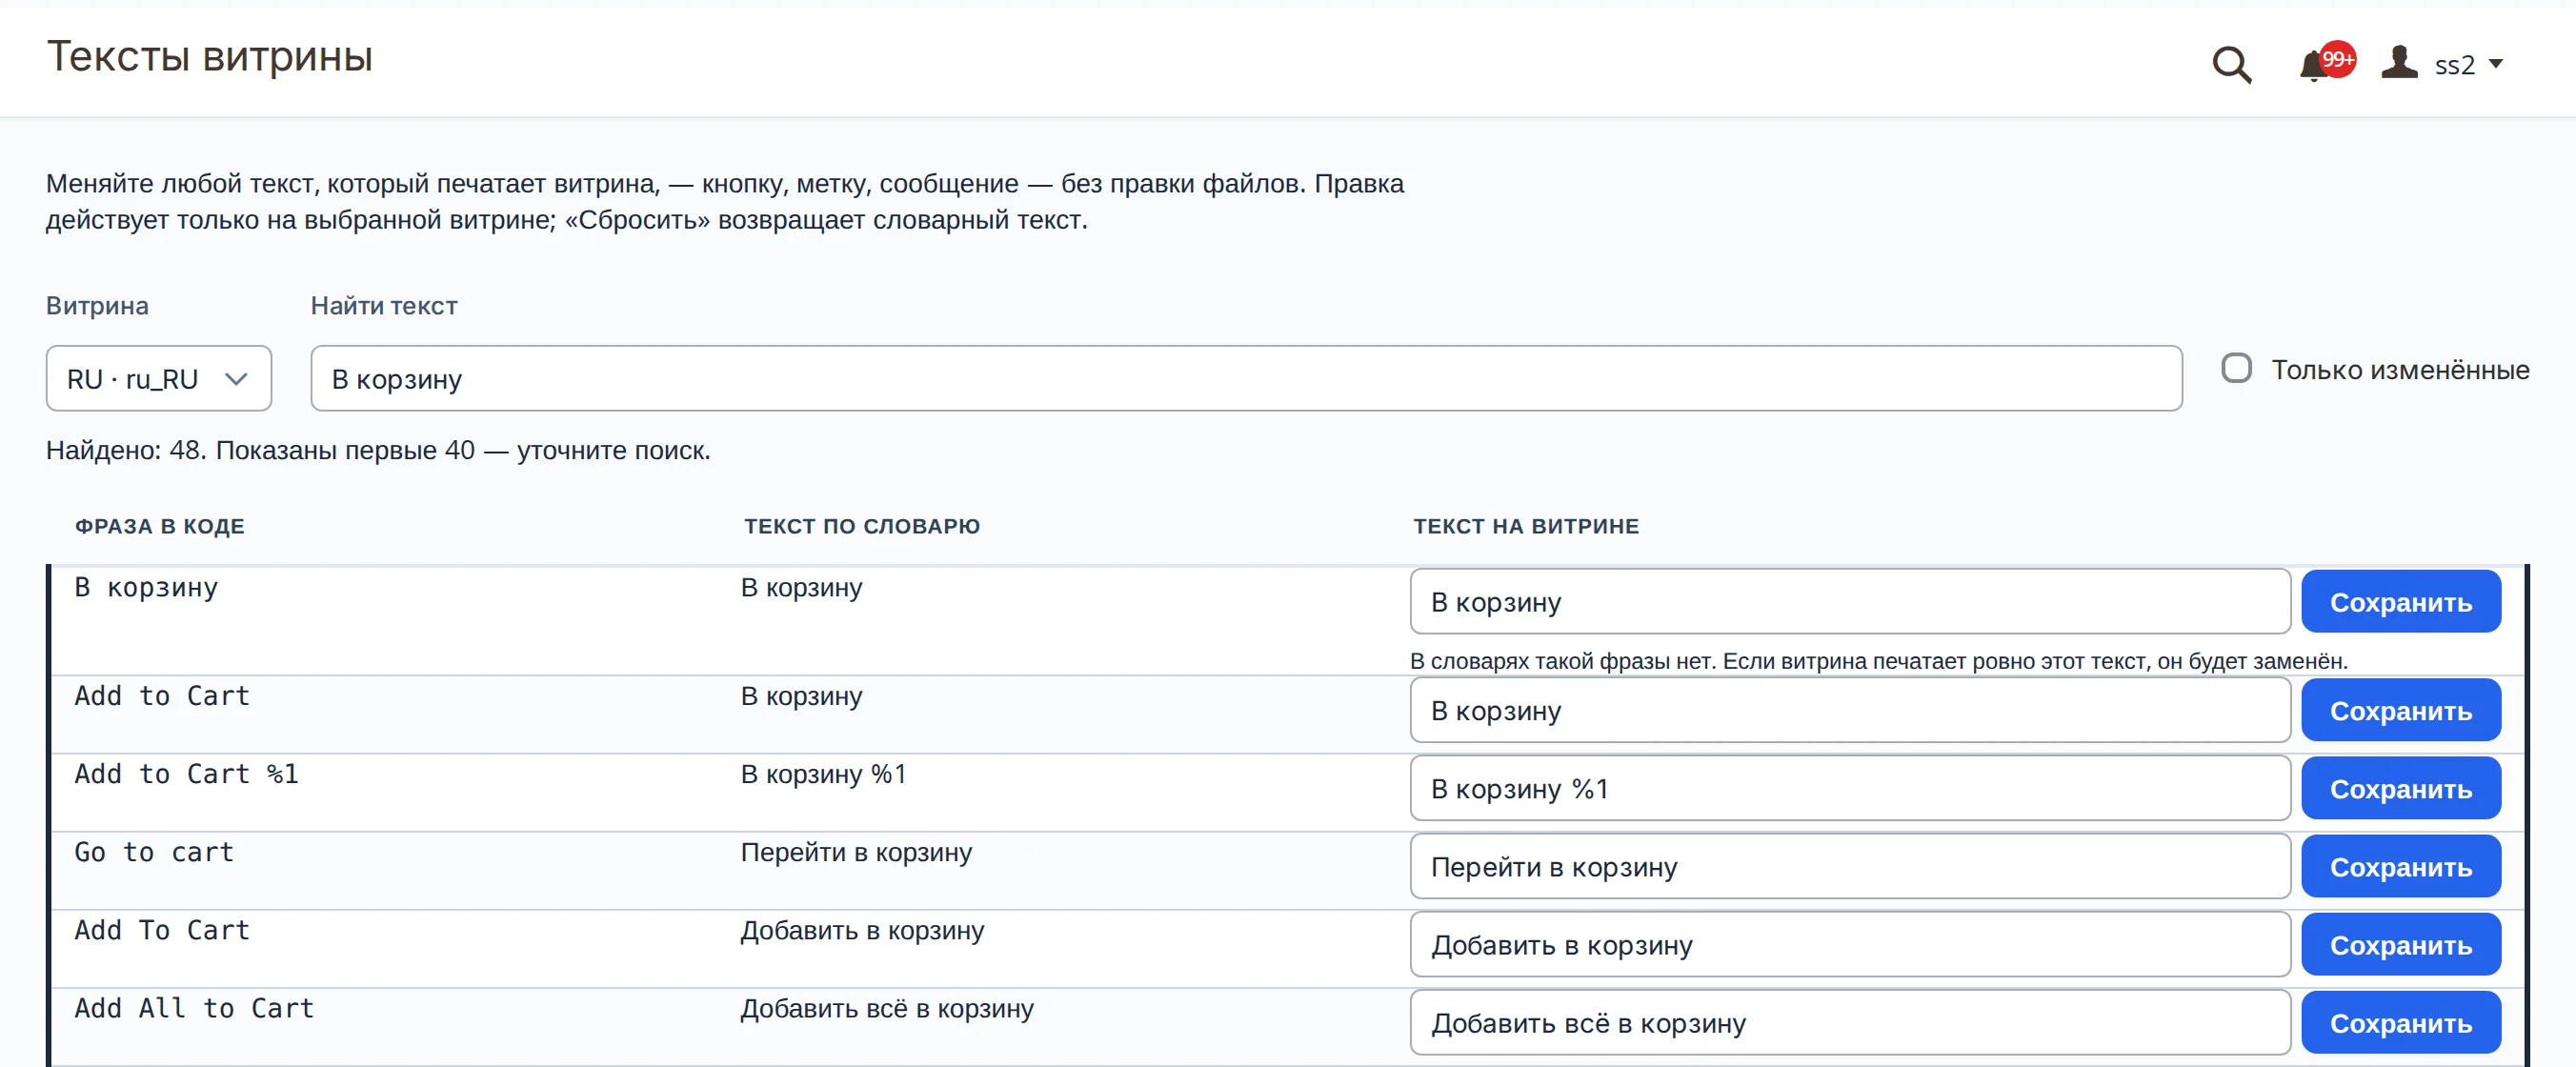Save the 'В корзину' phrase row
The image size is (2576, 1067).
[2400, 602]
